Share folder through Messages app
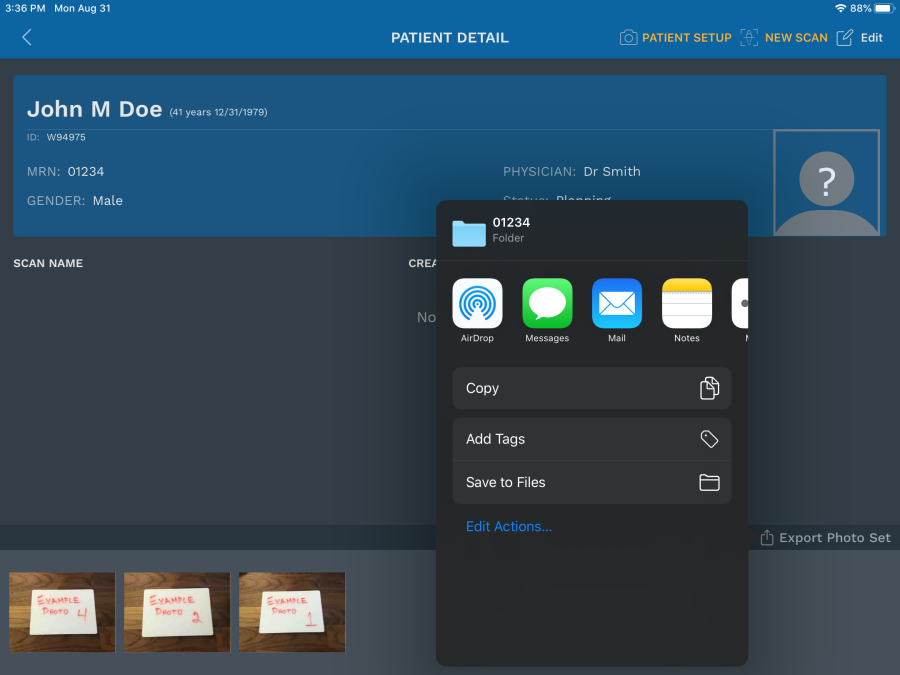 pos(547,304)
